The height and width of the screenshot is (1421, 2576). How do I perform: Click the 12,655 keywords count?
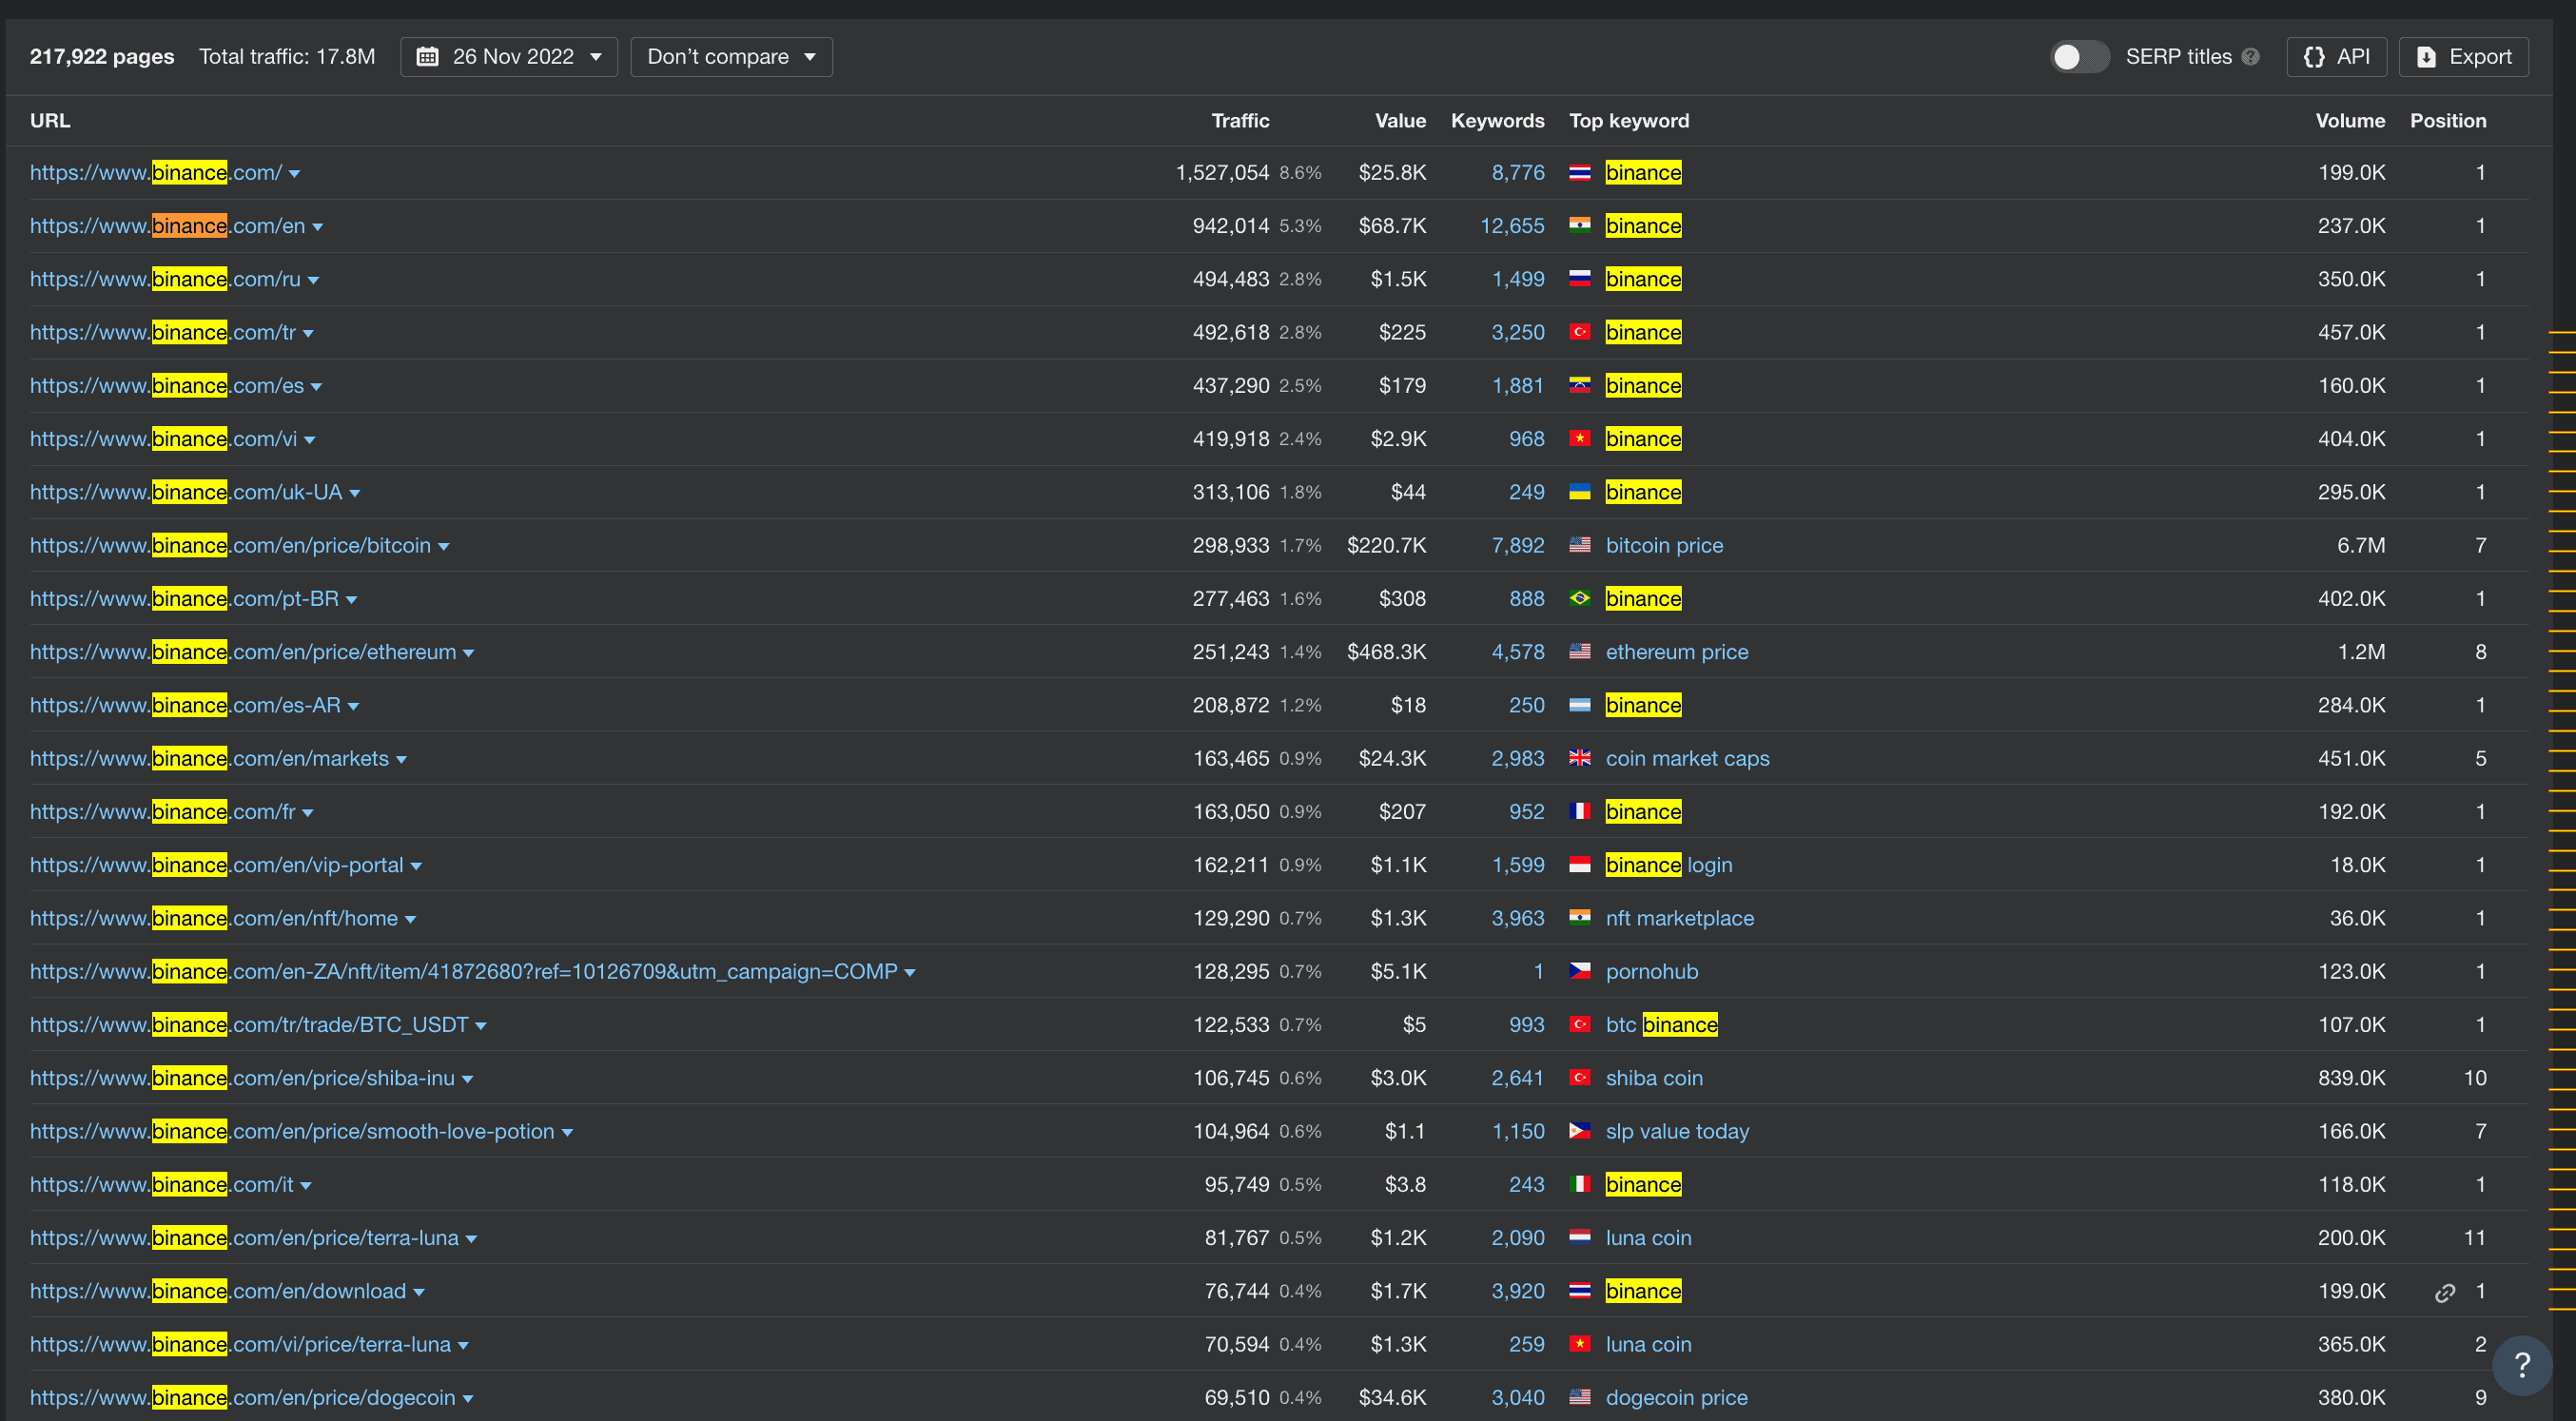click(1512, 226)
